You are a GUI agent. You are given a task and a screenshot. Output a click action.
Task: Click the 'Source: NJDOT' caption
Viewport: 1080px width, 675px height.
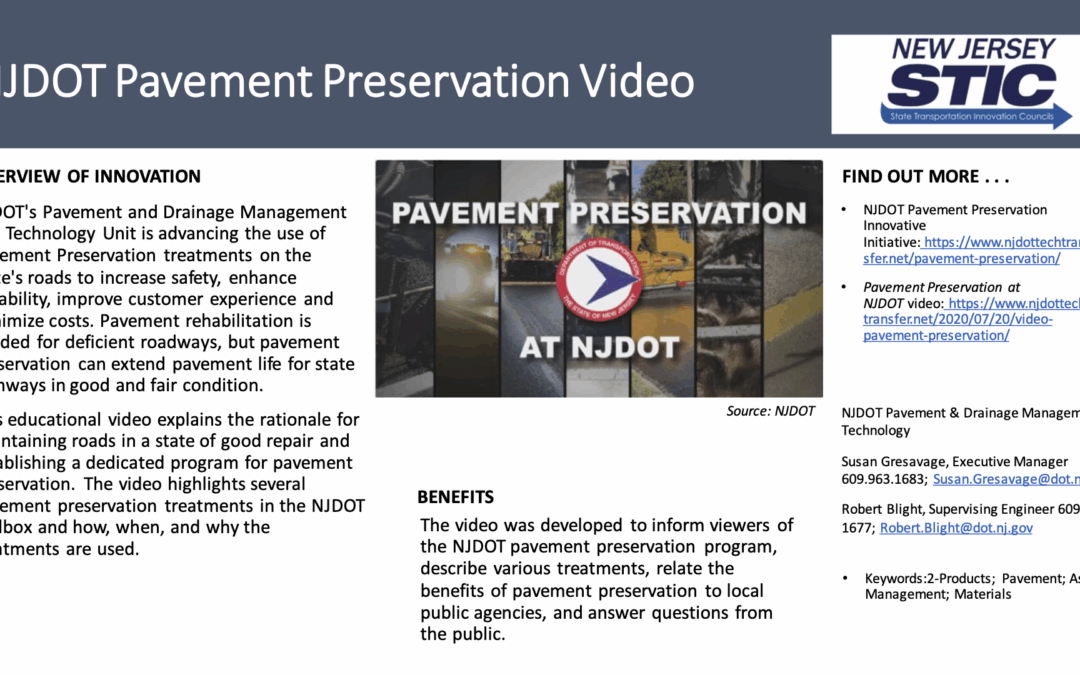770,411
